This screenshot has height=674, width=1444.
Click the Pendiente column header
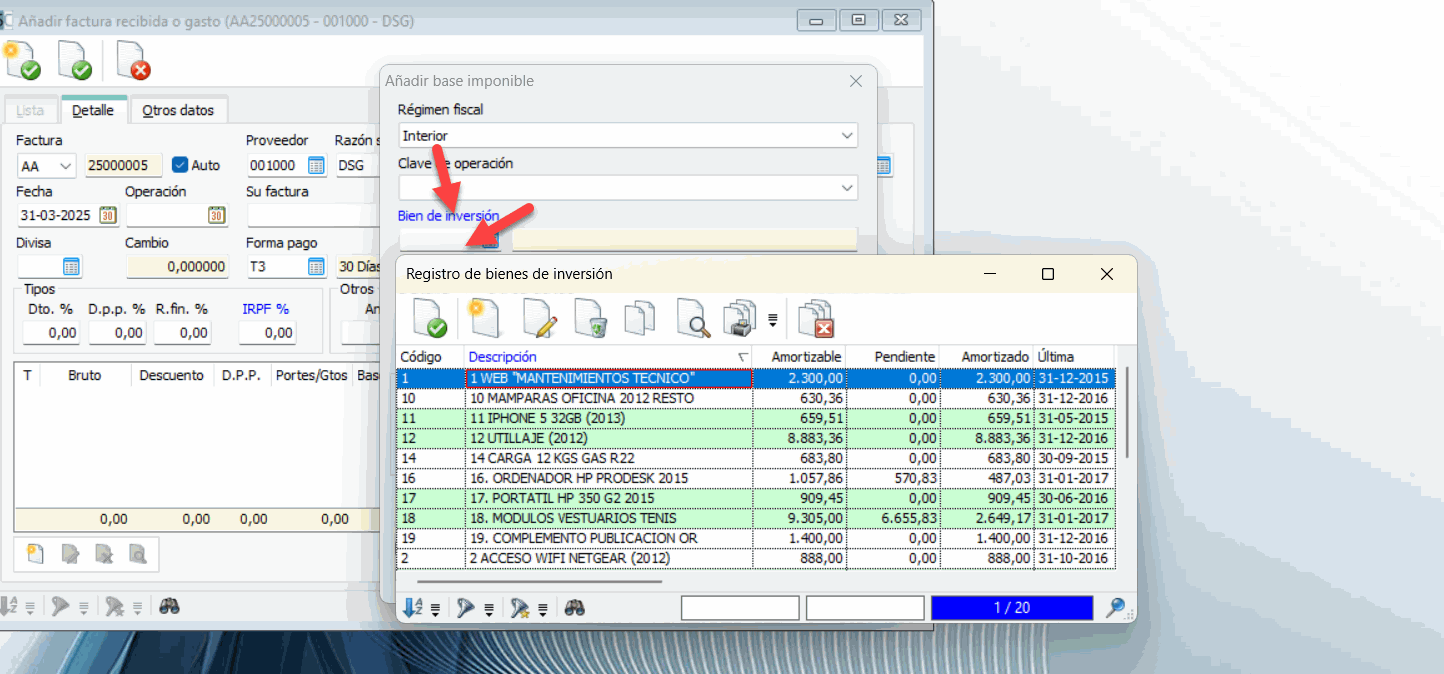coord(894,357)
